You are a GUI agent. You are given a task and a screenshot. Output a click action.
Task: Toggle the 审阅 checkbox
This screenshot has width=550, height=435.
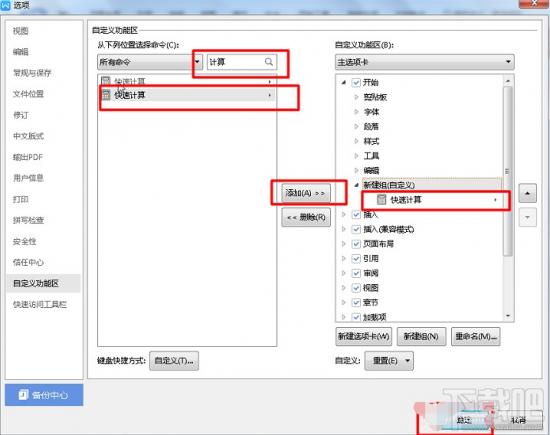[x=356, y=273]
